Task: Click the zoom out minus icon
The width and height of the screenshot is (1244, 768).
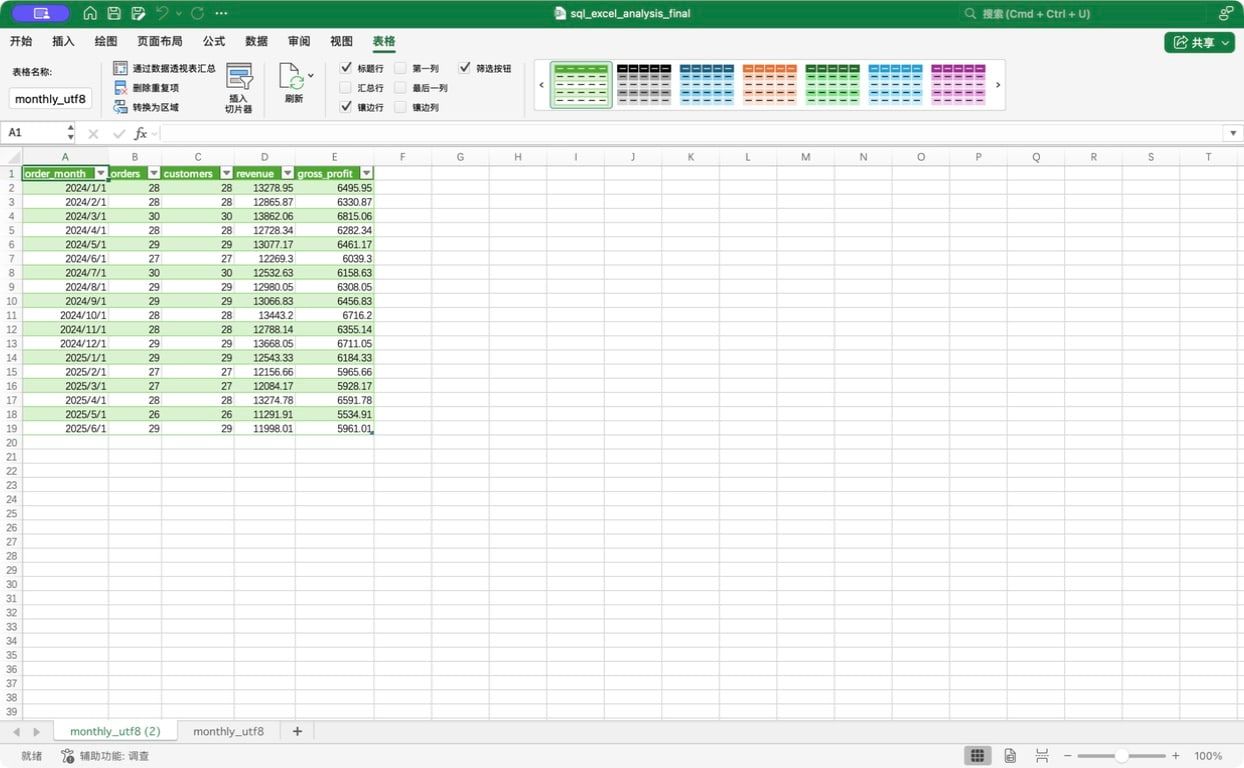Action: click(x=1067, y=756)
